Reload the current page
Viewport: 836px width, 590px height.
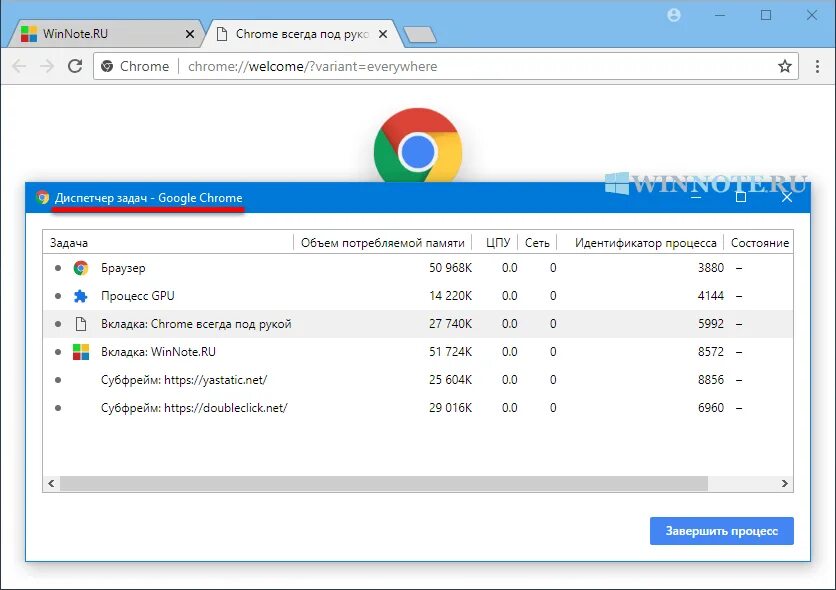point(75,66)
